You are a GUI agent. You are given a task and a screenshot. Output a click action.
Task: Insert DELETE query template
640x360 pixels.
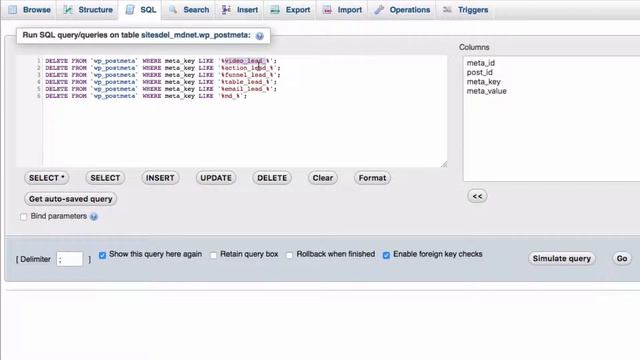point(272,178)
